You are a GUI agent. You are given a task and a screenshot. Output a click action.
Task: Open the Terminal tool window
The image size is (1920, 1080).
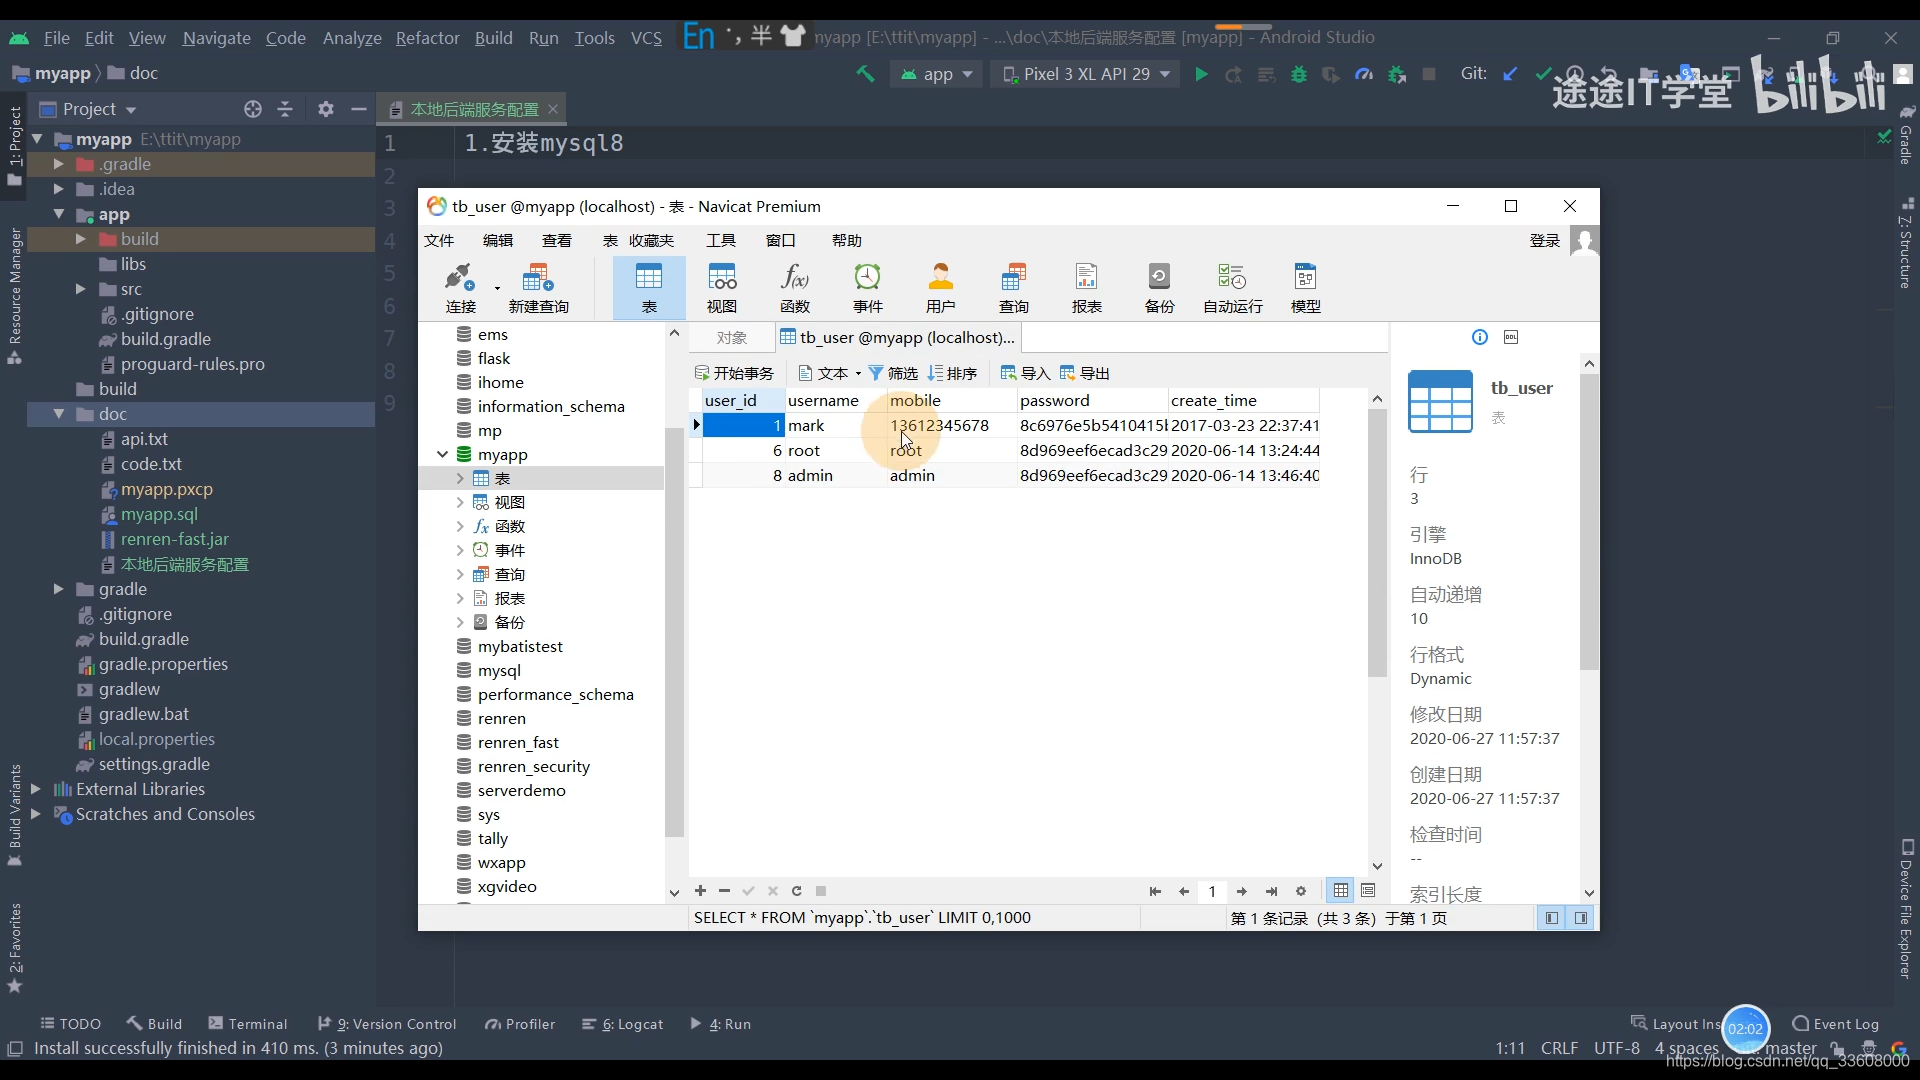pos(248,1024)
